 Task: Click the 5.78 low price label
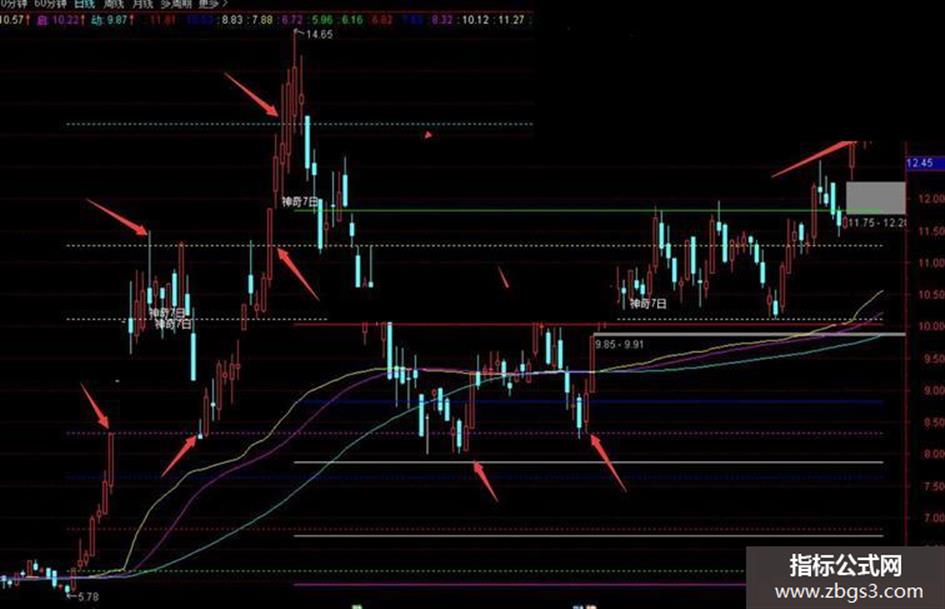(88, 596)
